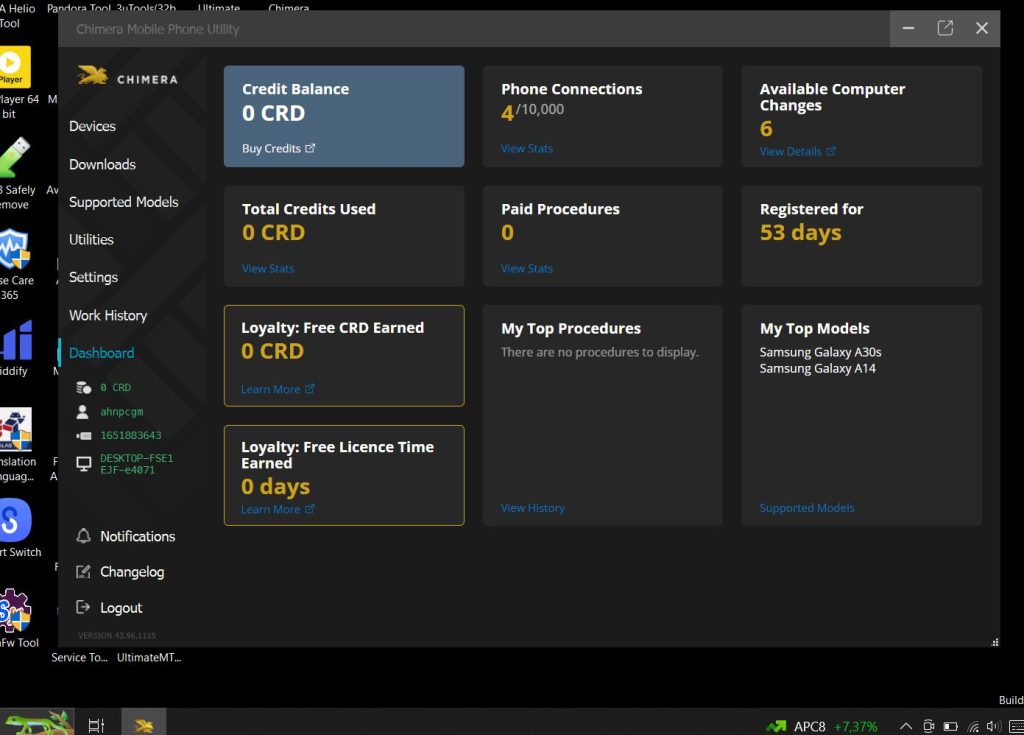Click the credits coin icon in the sidebar
1024x735 pixels.
click(83, 387)
